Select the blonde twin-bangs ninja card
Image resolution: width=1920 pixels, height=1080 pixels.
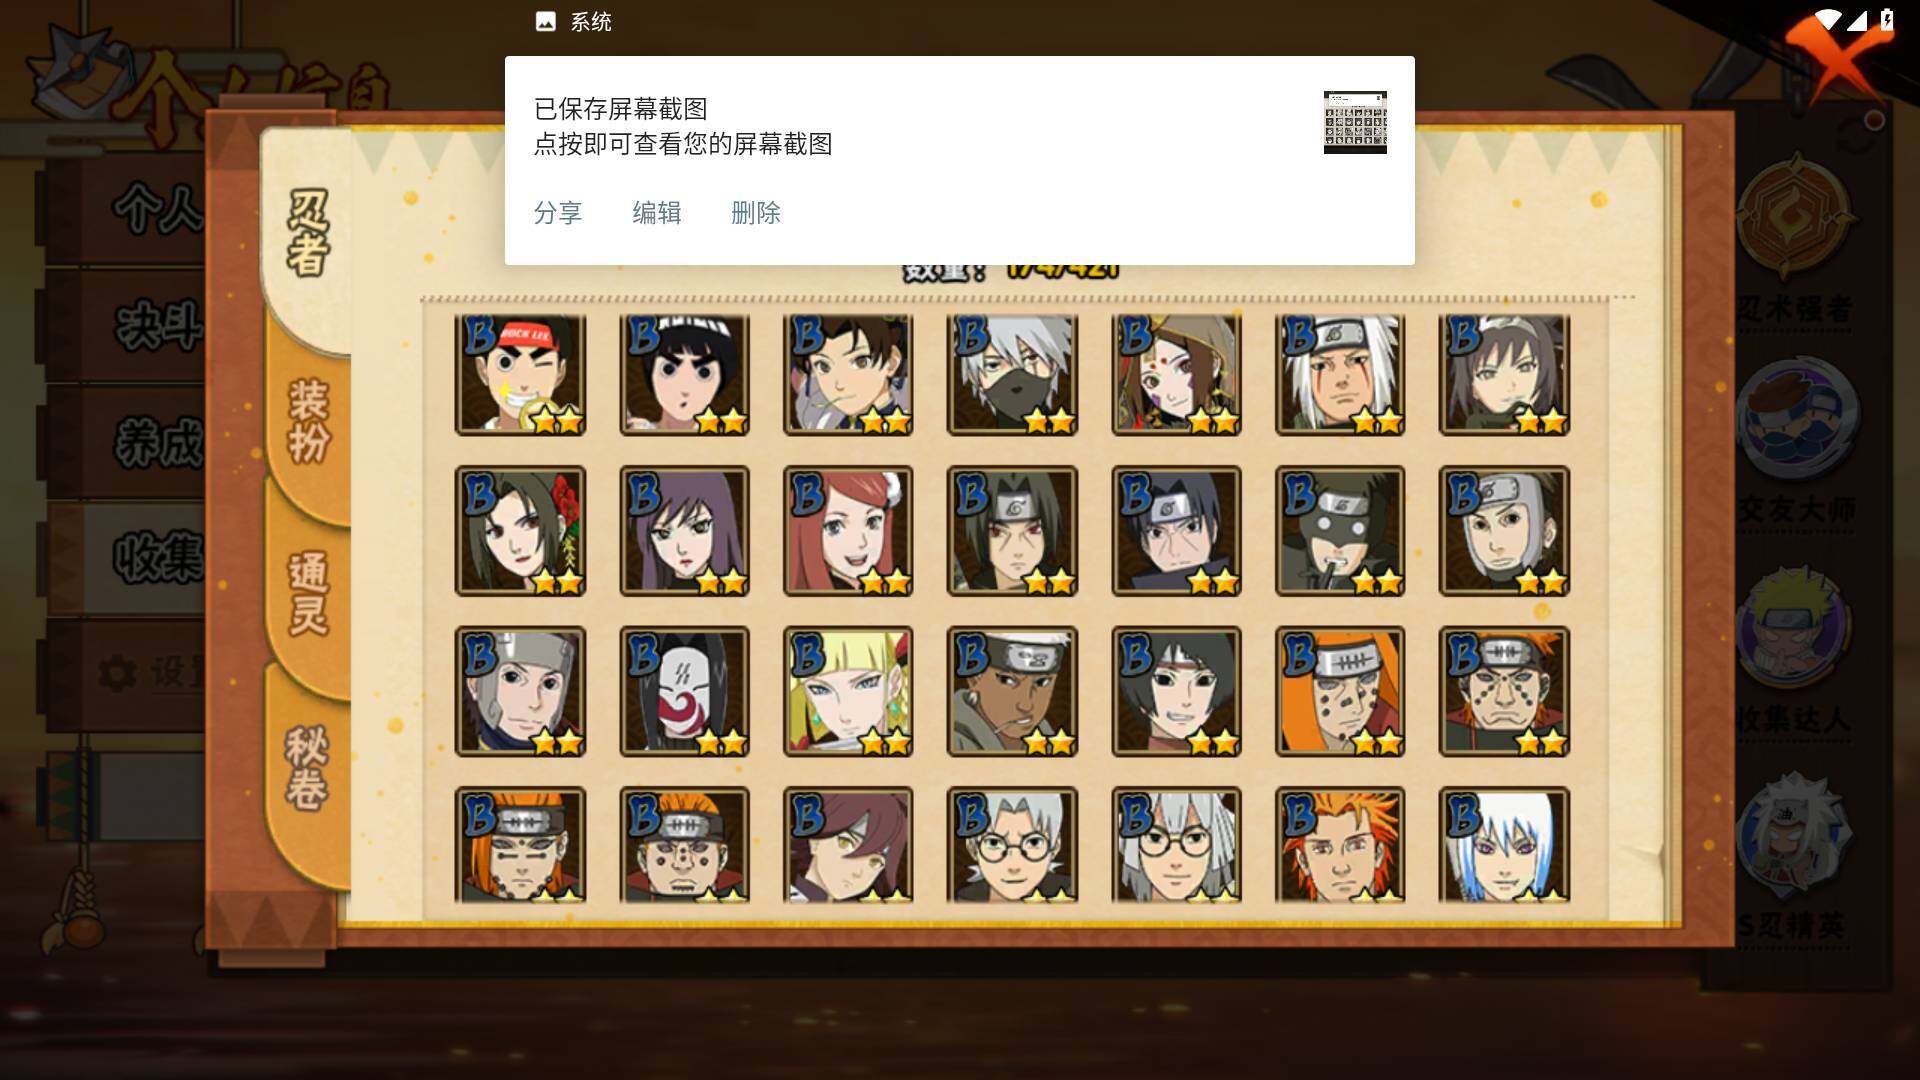coord(848,691)
